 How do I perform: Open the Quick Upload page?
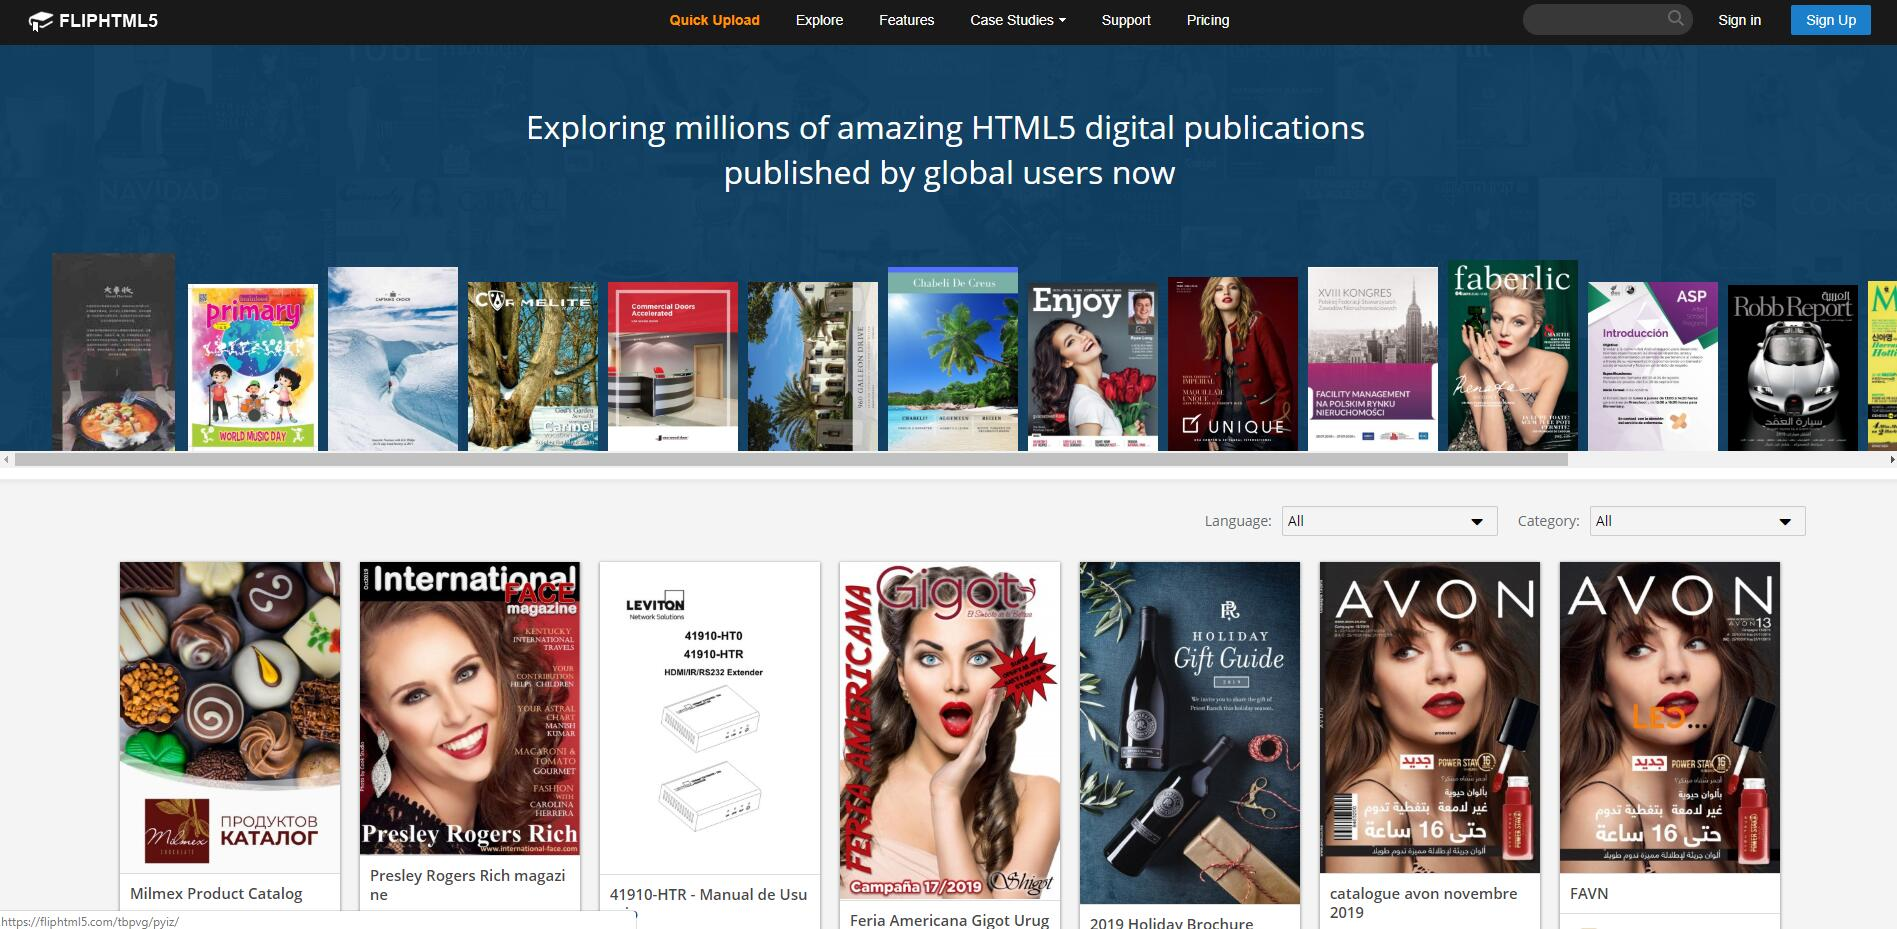pos(714,20)
